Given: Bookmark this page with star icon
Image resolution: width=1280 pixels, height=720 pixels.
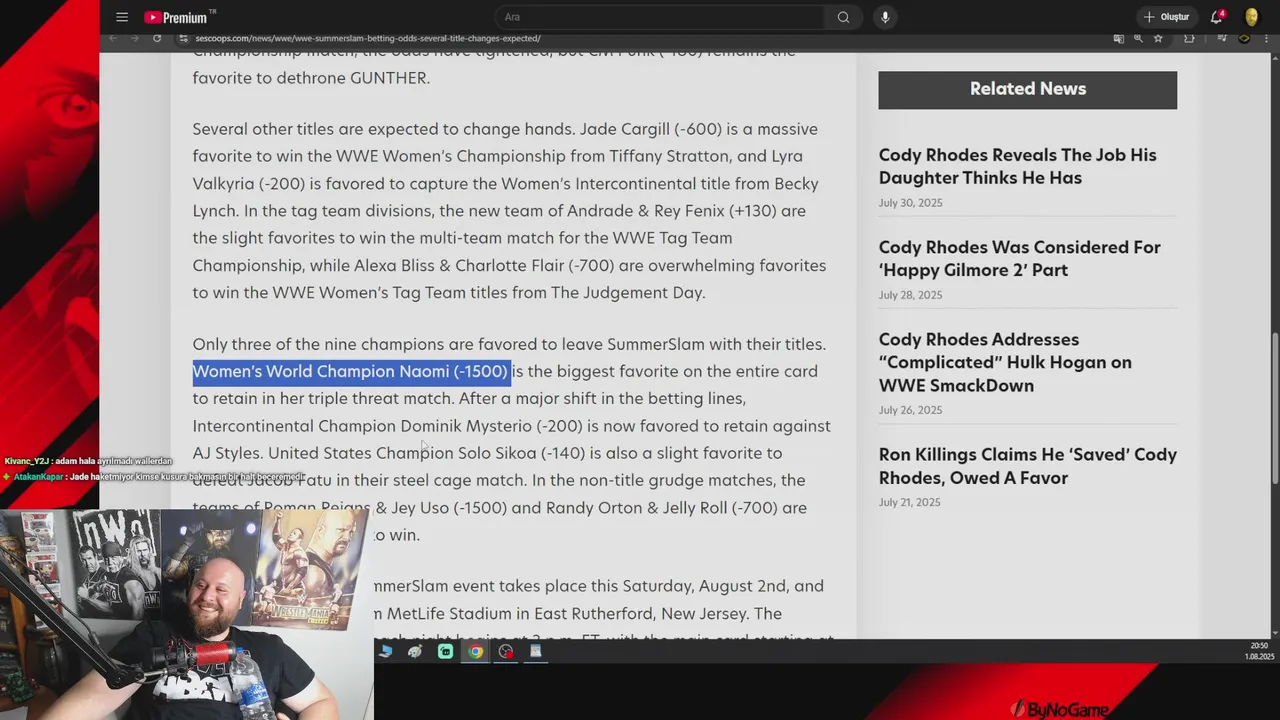Looking at the screenshot, I should tap(1158, 38).
